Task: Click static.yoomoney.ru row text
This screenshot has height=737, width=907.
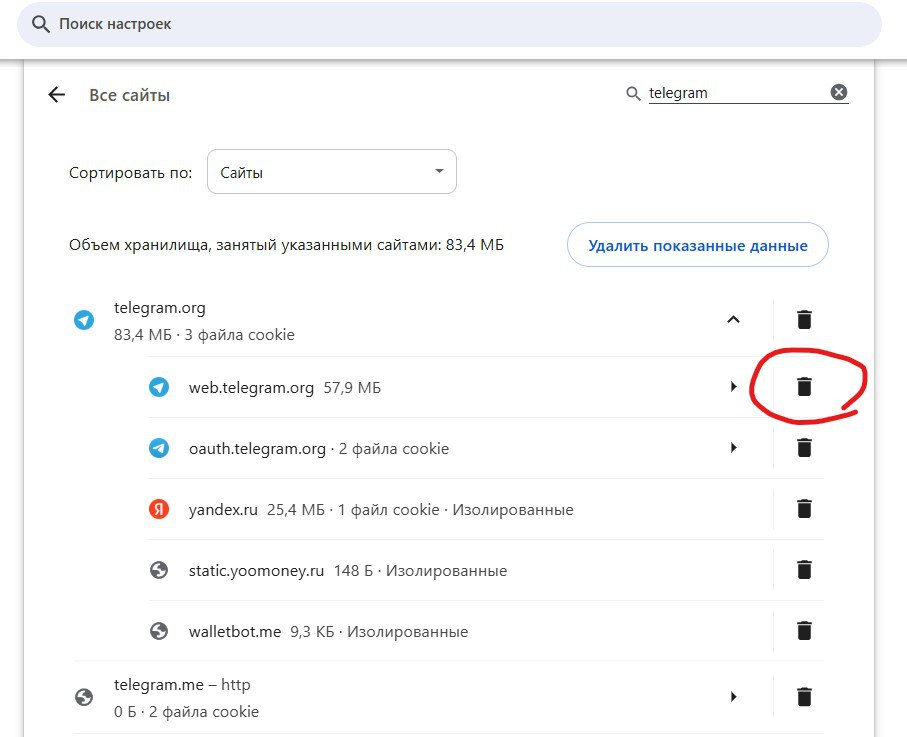Action: (x=348, y=571)
